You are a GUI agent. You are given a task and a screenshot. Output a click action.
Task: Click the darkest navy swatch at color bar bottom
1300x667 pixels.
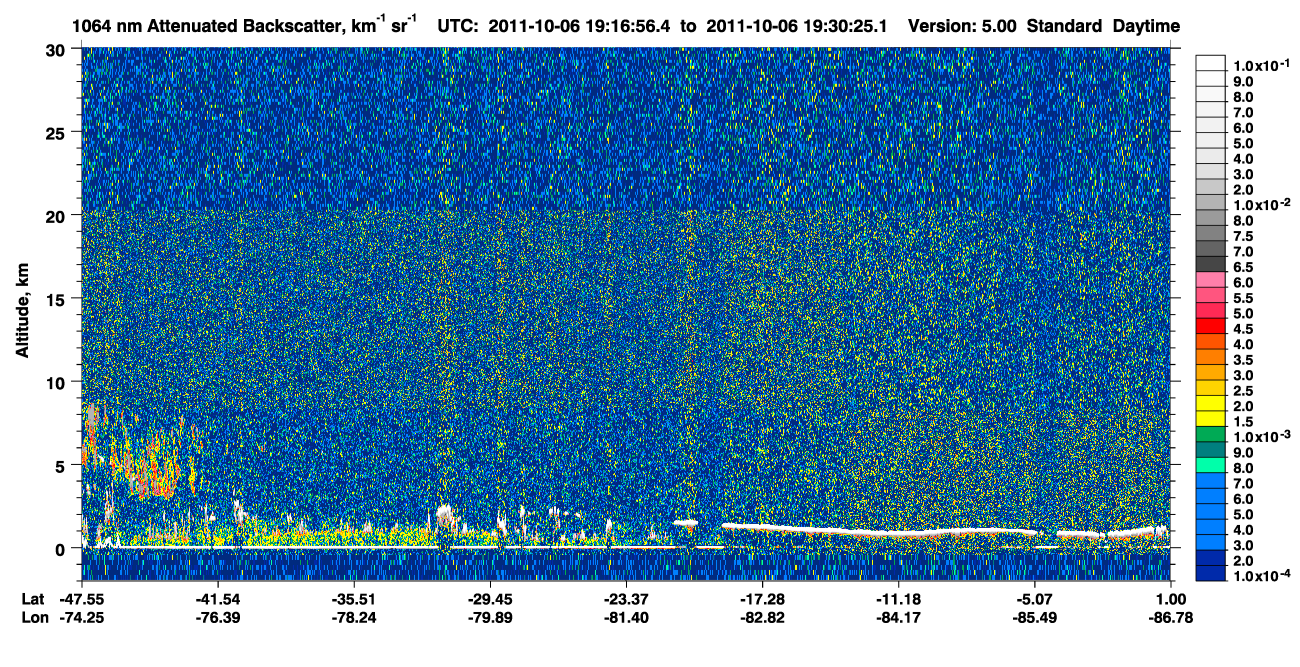point(1211,574)
